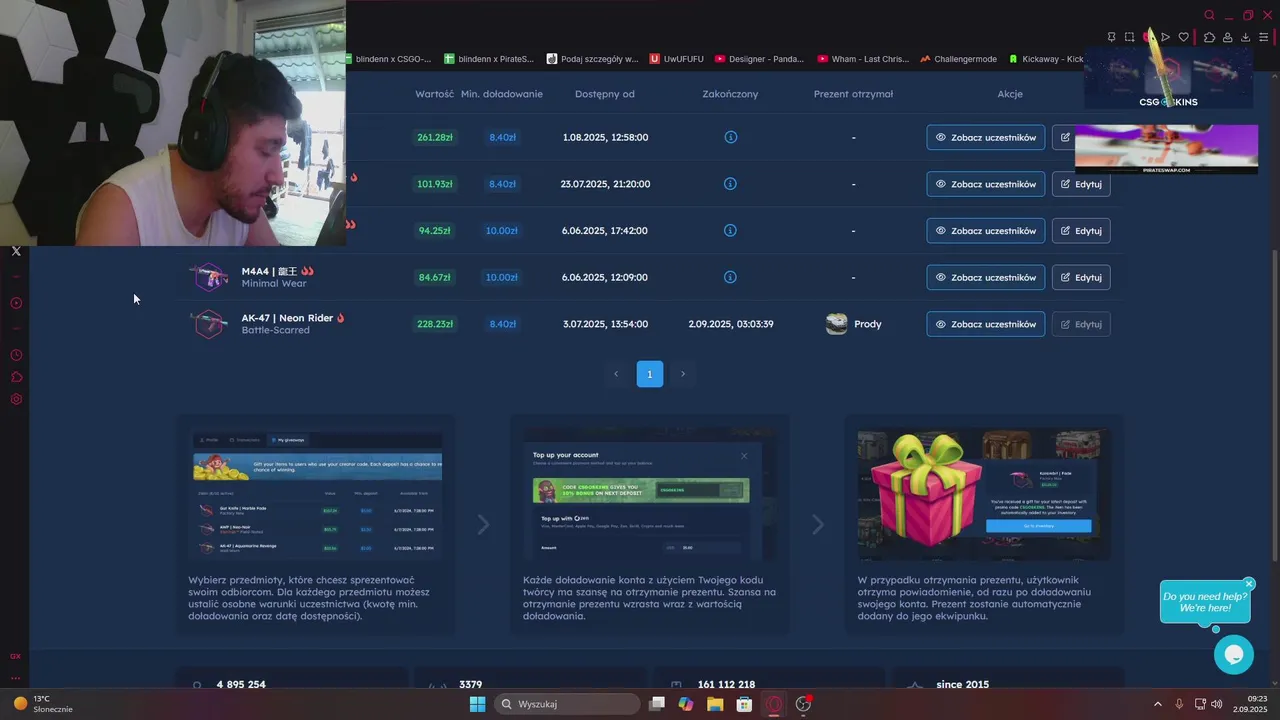Click the page vertical scrollbar

1274,405
